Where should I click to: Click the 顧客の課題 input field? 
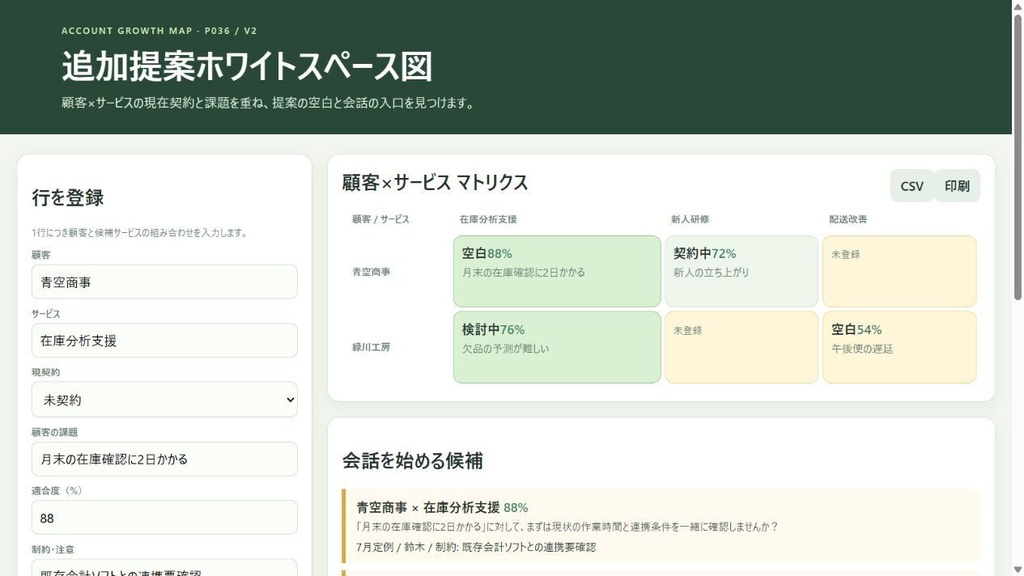pyautogui.click(x=165, y=459)
